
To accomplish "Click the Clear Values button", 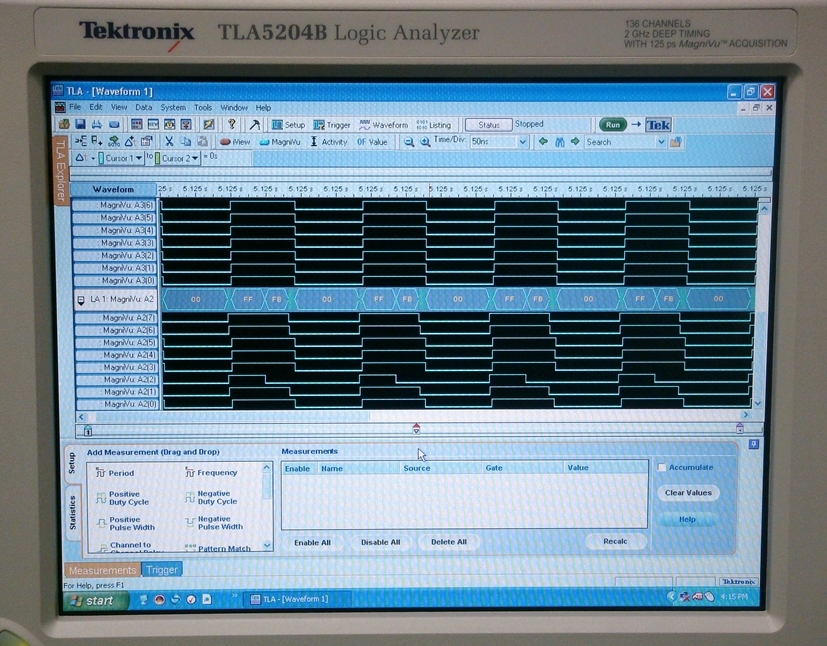I will [688, 493].
